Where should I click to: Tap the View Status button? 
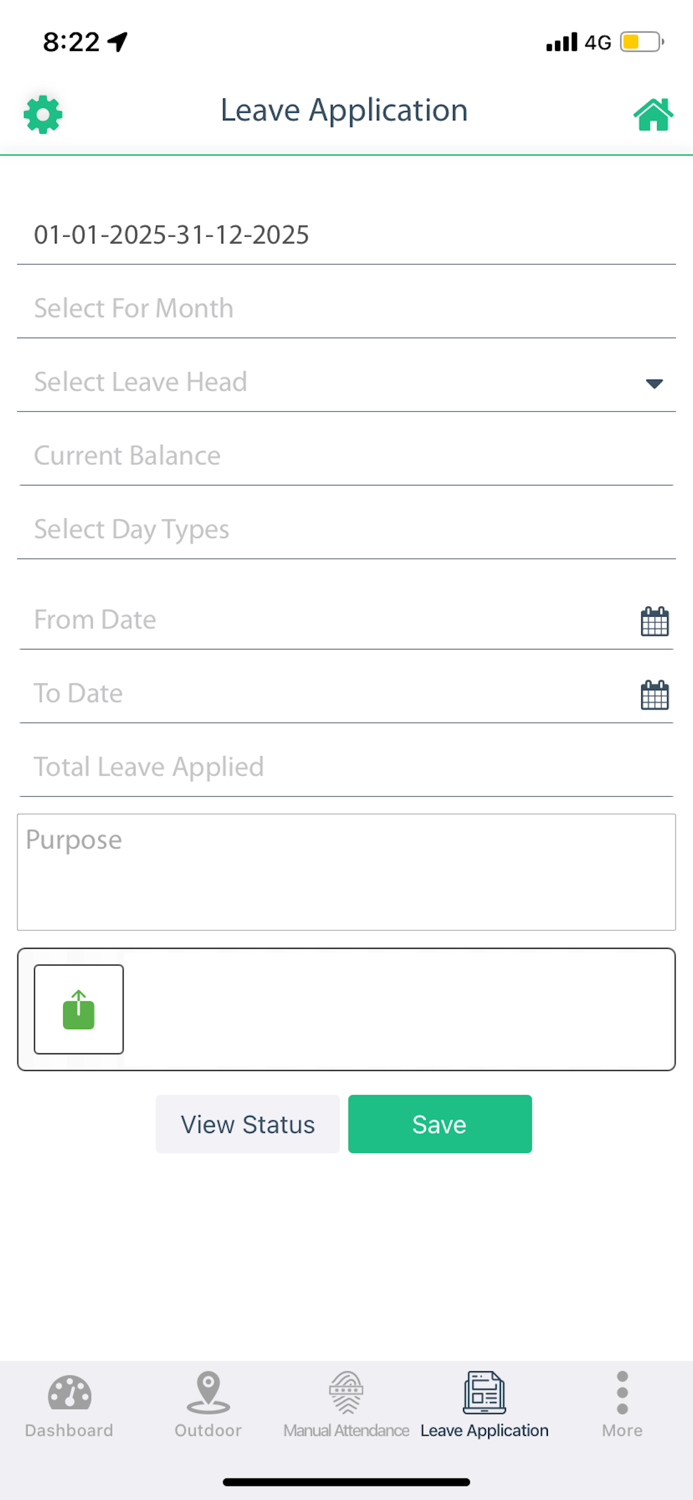click(x=247, y=1124)
